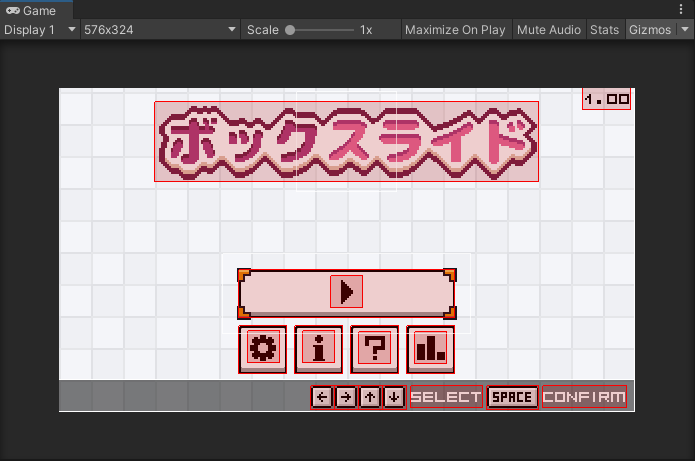Click the 1.00 version number
Image resolution: width=695 pixels, height=461 pixels.
point(606,99)
